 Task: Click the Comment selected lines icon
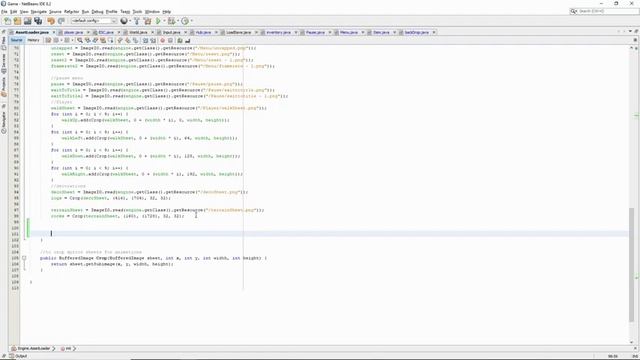[180, 40]
